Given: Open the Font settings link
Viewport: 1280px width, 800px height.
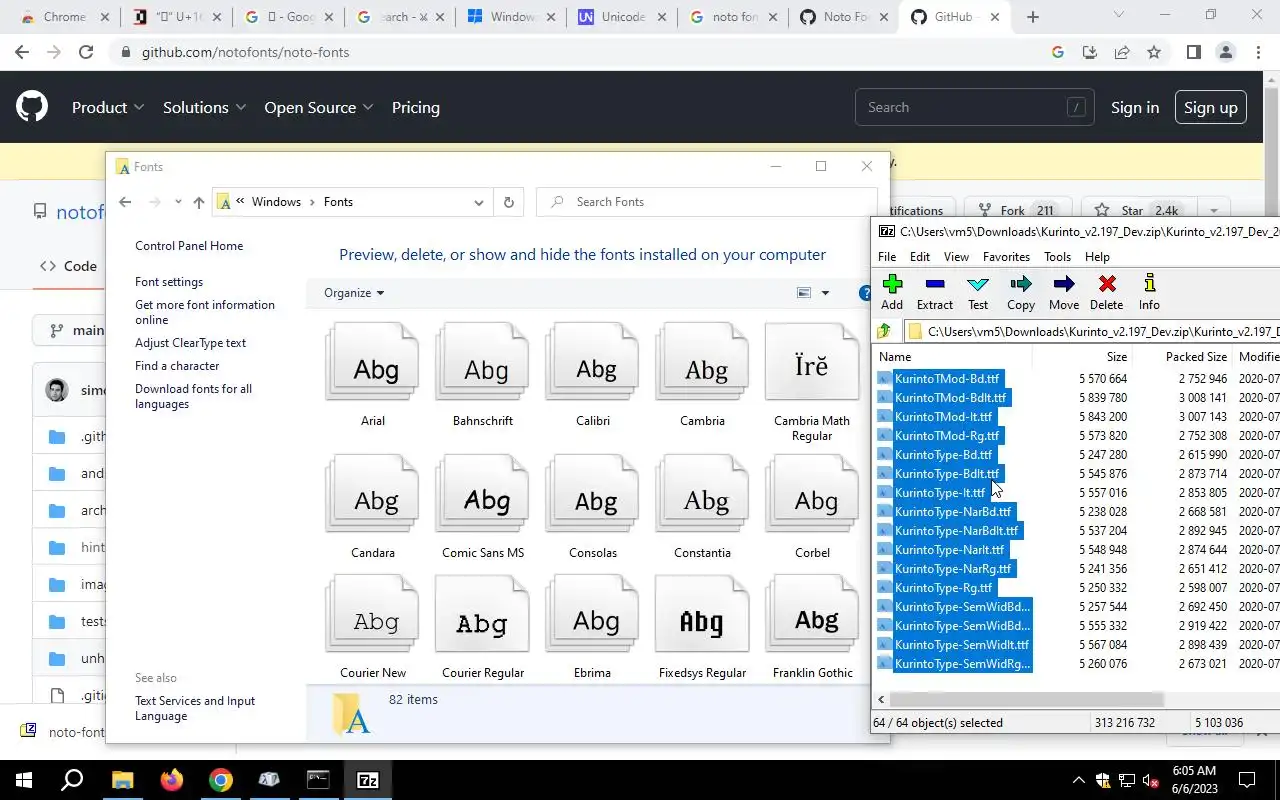Looking at the screenshot, I should (169, 282).
